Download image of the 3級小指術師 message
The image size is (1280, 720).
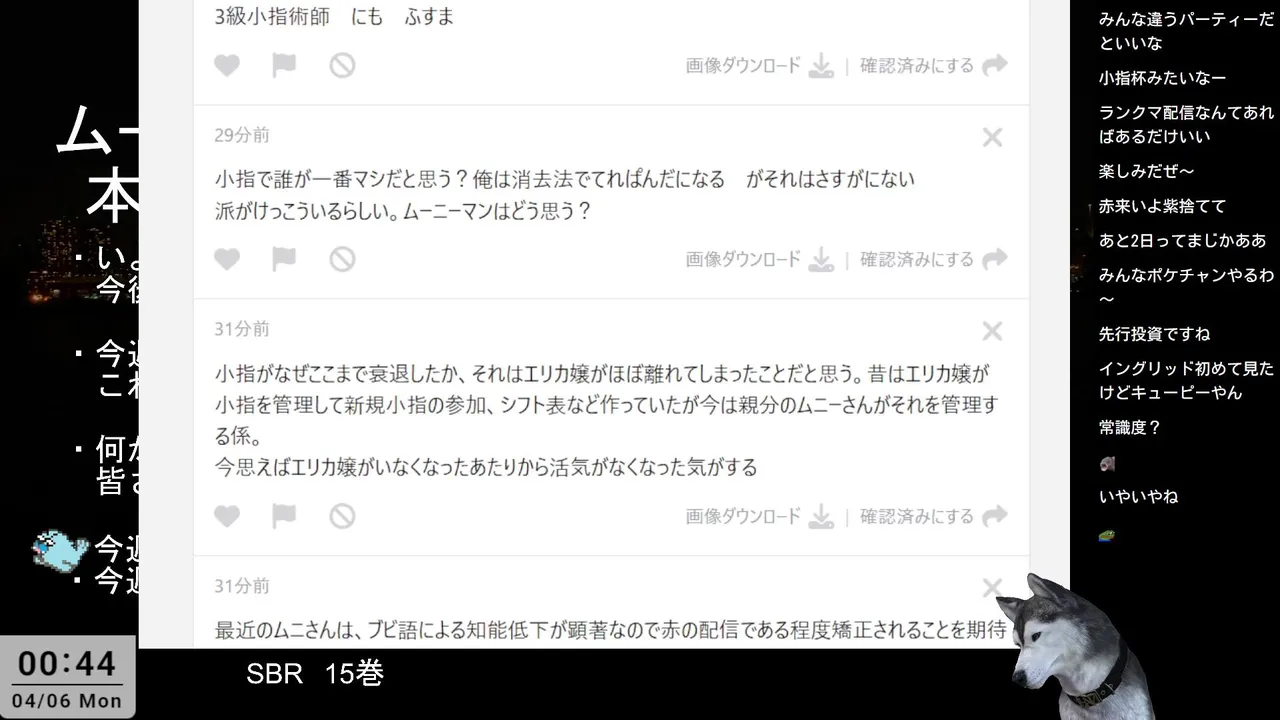(759, 66)
